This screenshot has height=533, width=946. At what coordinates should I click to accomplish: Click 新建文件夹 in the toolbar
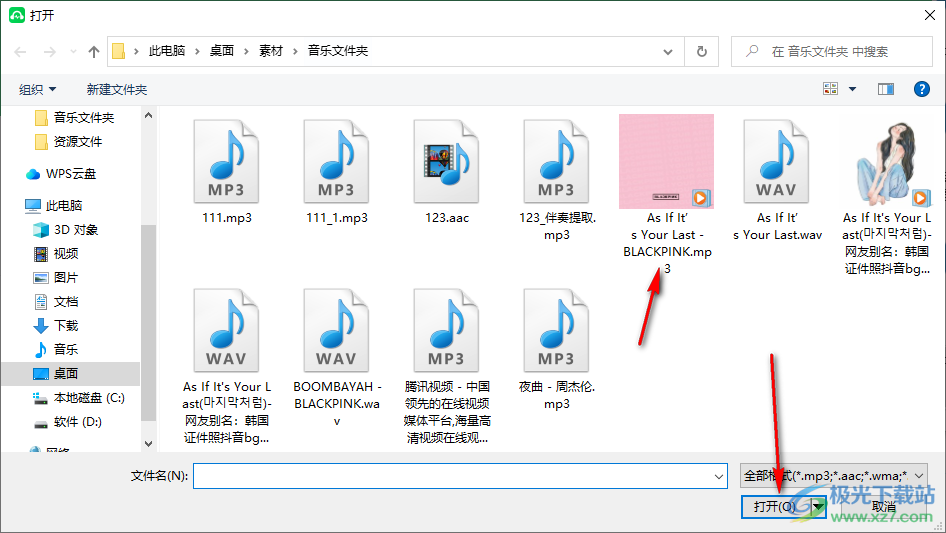[117, 90]
